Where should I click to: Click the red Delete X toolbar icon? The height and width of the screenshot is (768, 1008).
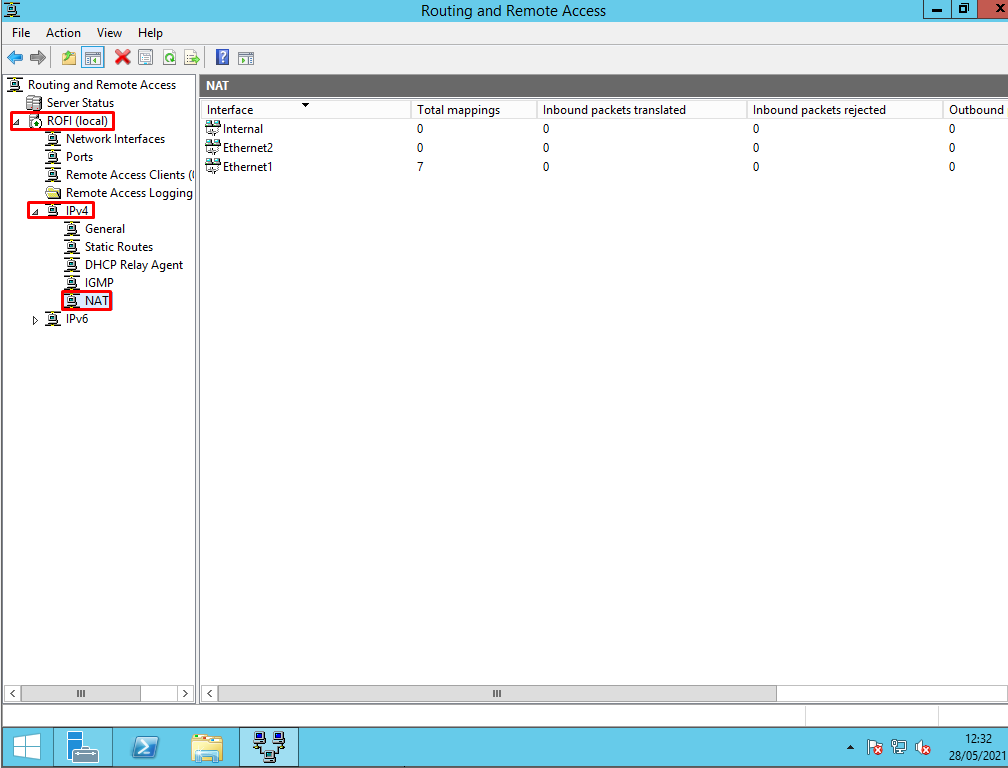[x=122, y=57]
